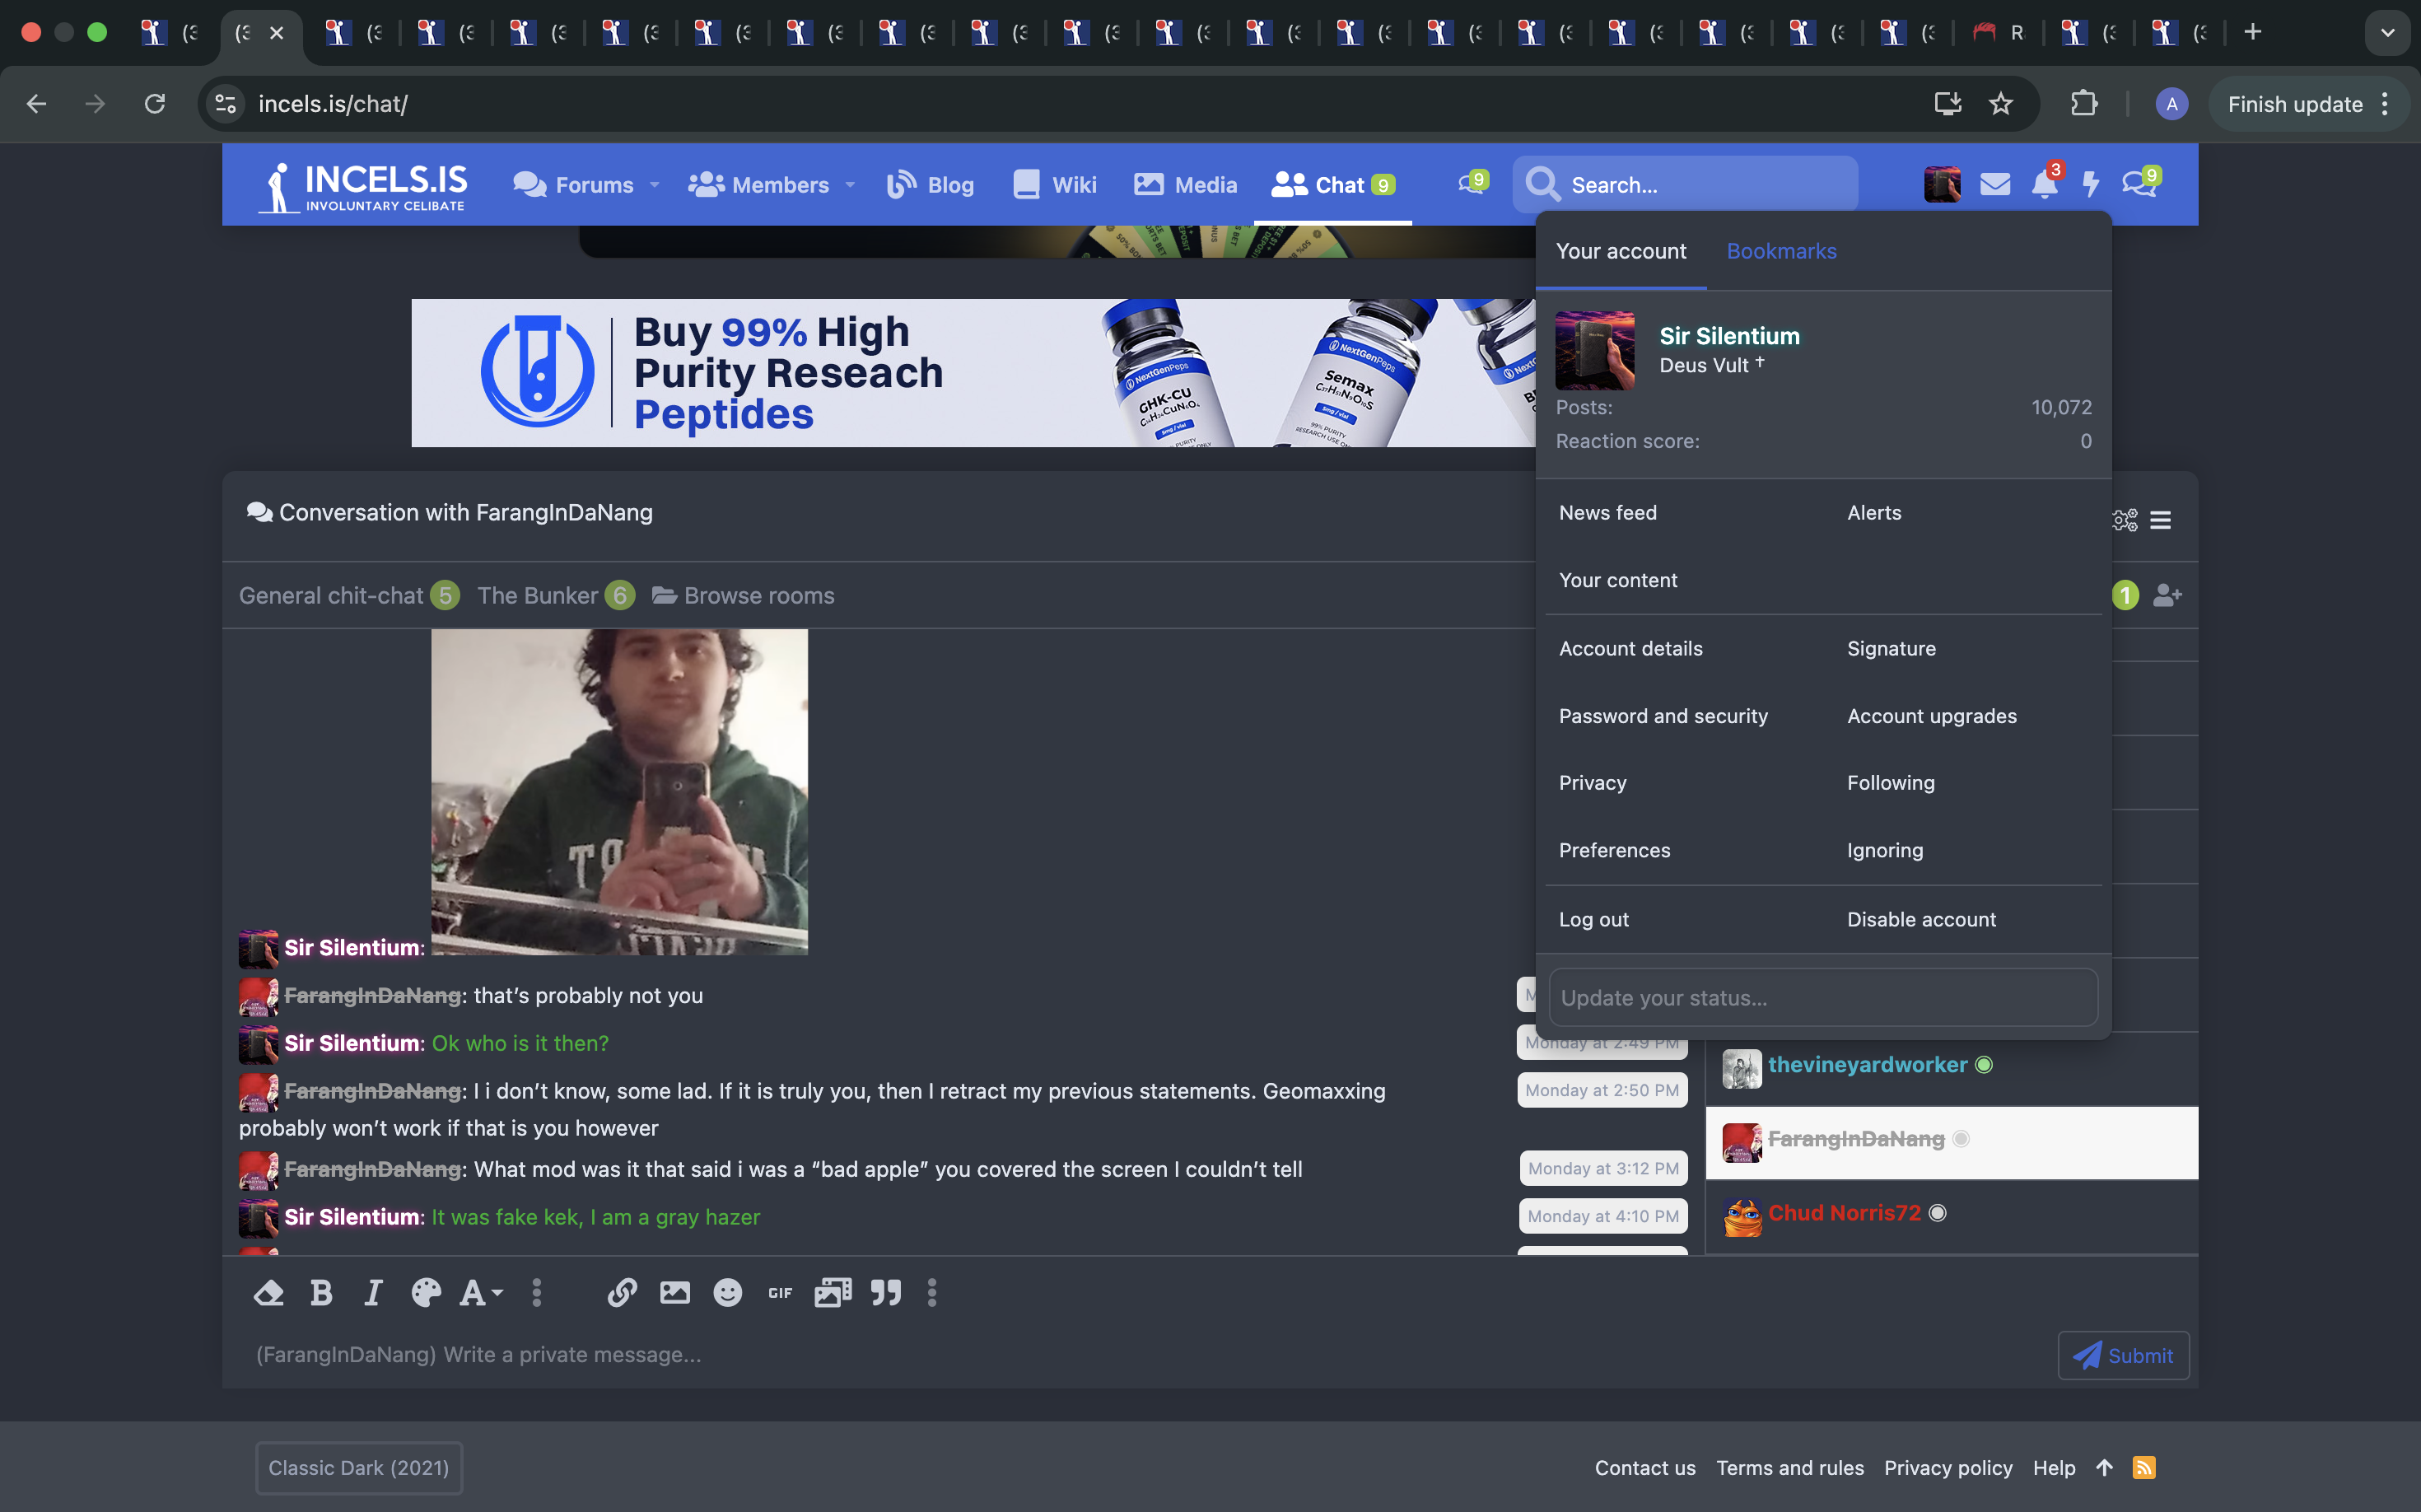Open Preferences in the account menu
The height and width of the screenshot is (1512, 2421).
tap(1614, 850)
